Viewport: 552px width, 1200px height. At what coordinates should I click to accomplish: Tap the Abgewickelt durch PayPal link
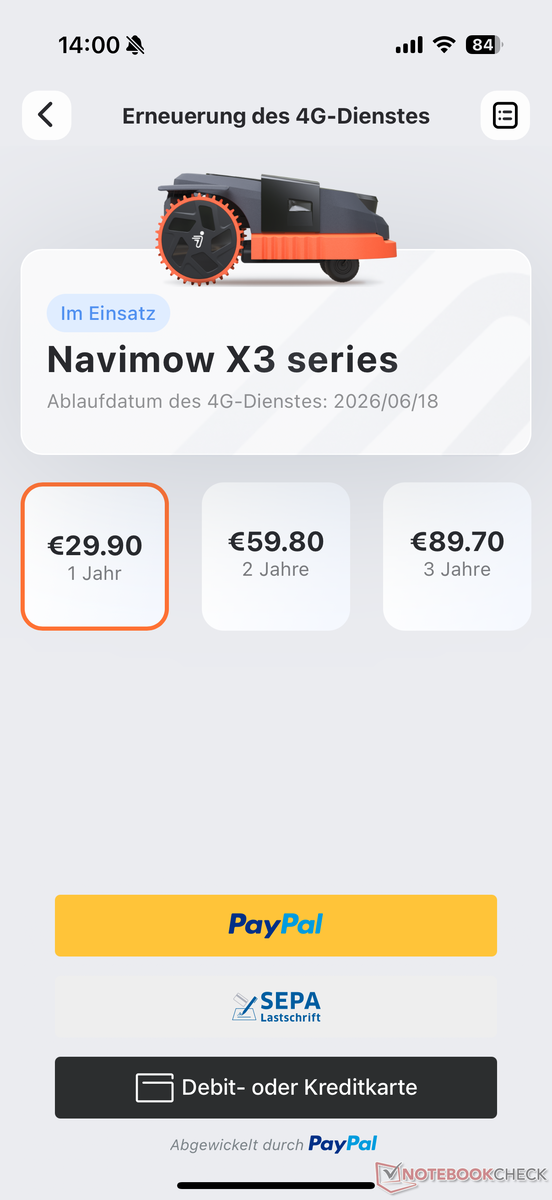click(x=273, y=1145)
